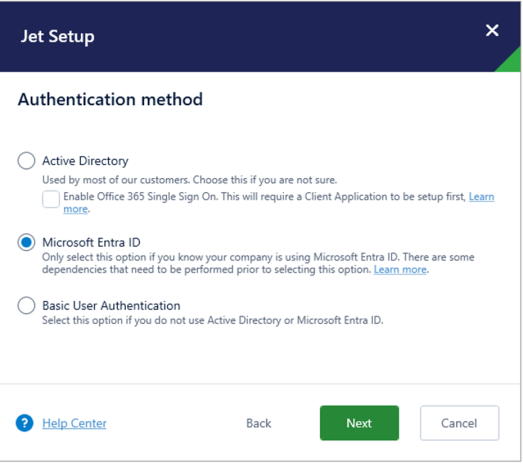Proceed with the green Next button

359,423
